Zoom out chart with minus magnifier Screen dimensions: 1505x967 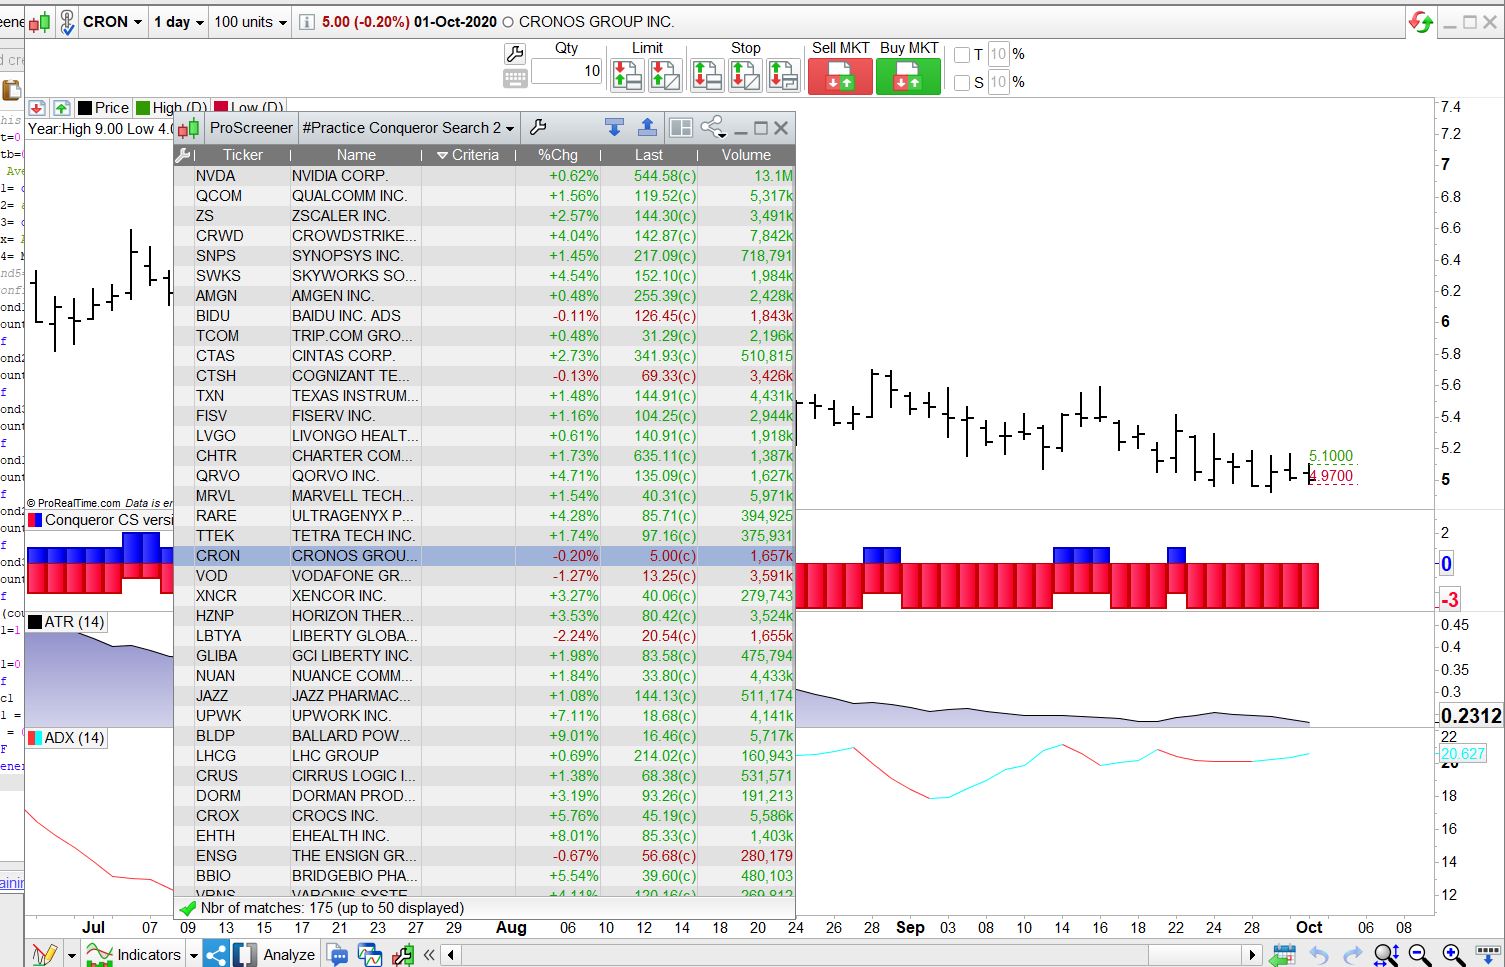[1419, 955]
